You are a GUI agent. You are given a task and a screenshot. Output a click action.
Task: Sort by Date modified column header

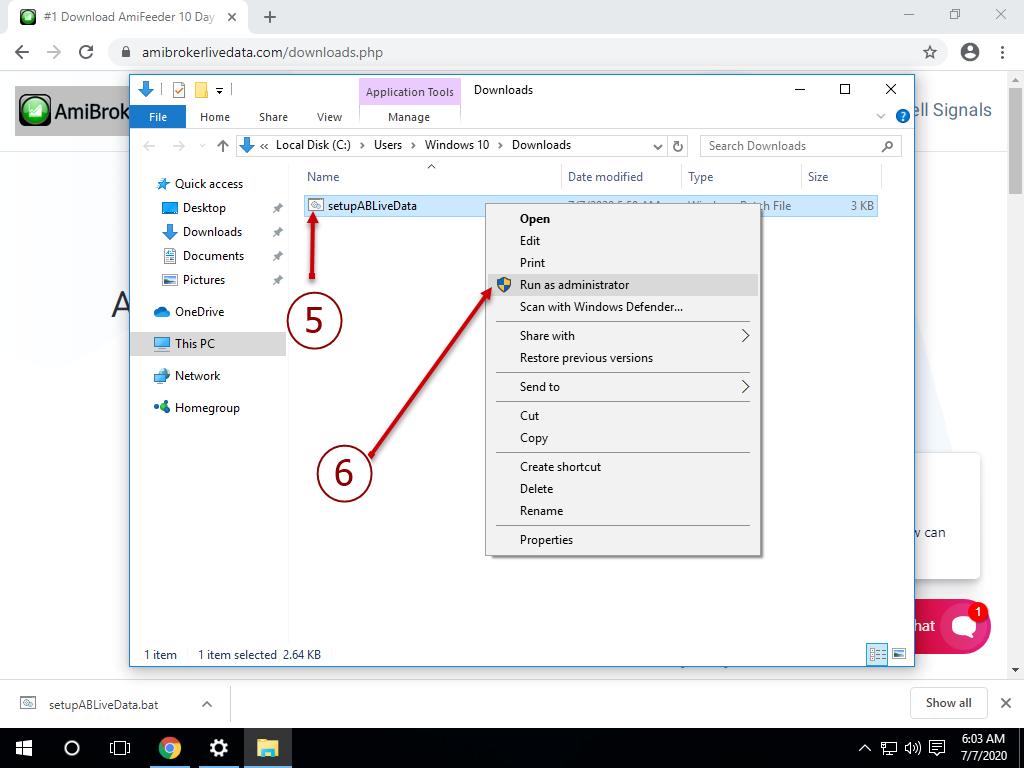point(605,177)
